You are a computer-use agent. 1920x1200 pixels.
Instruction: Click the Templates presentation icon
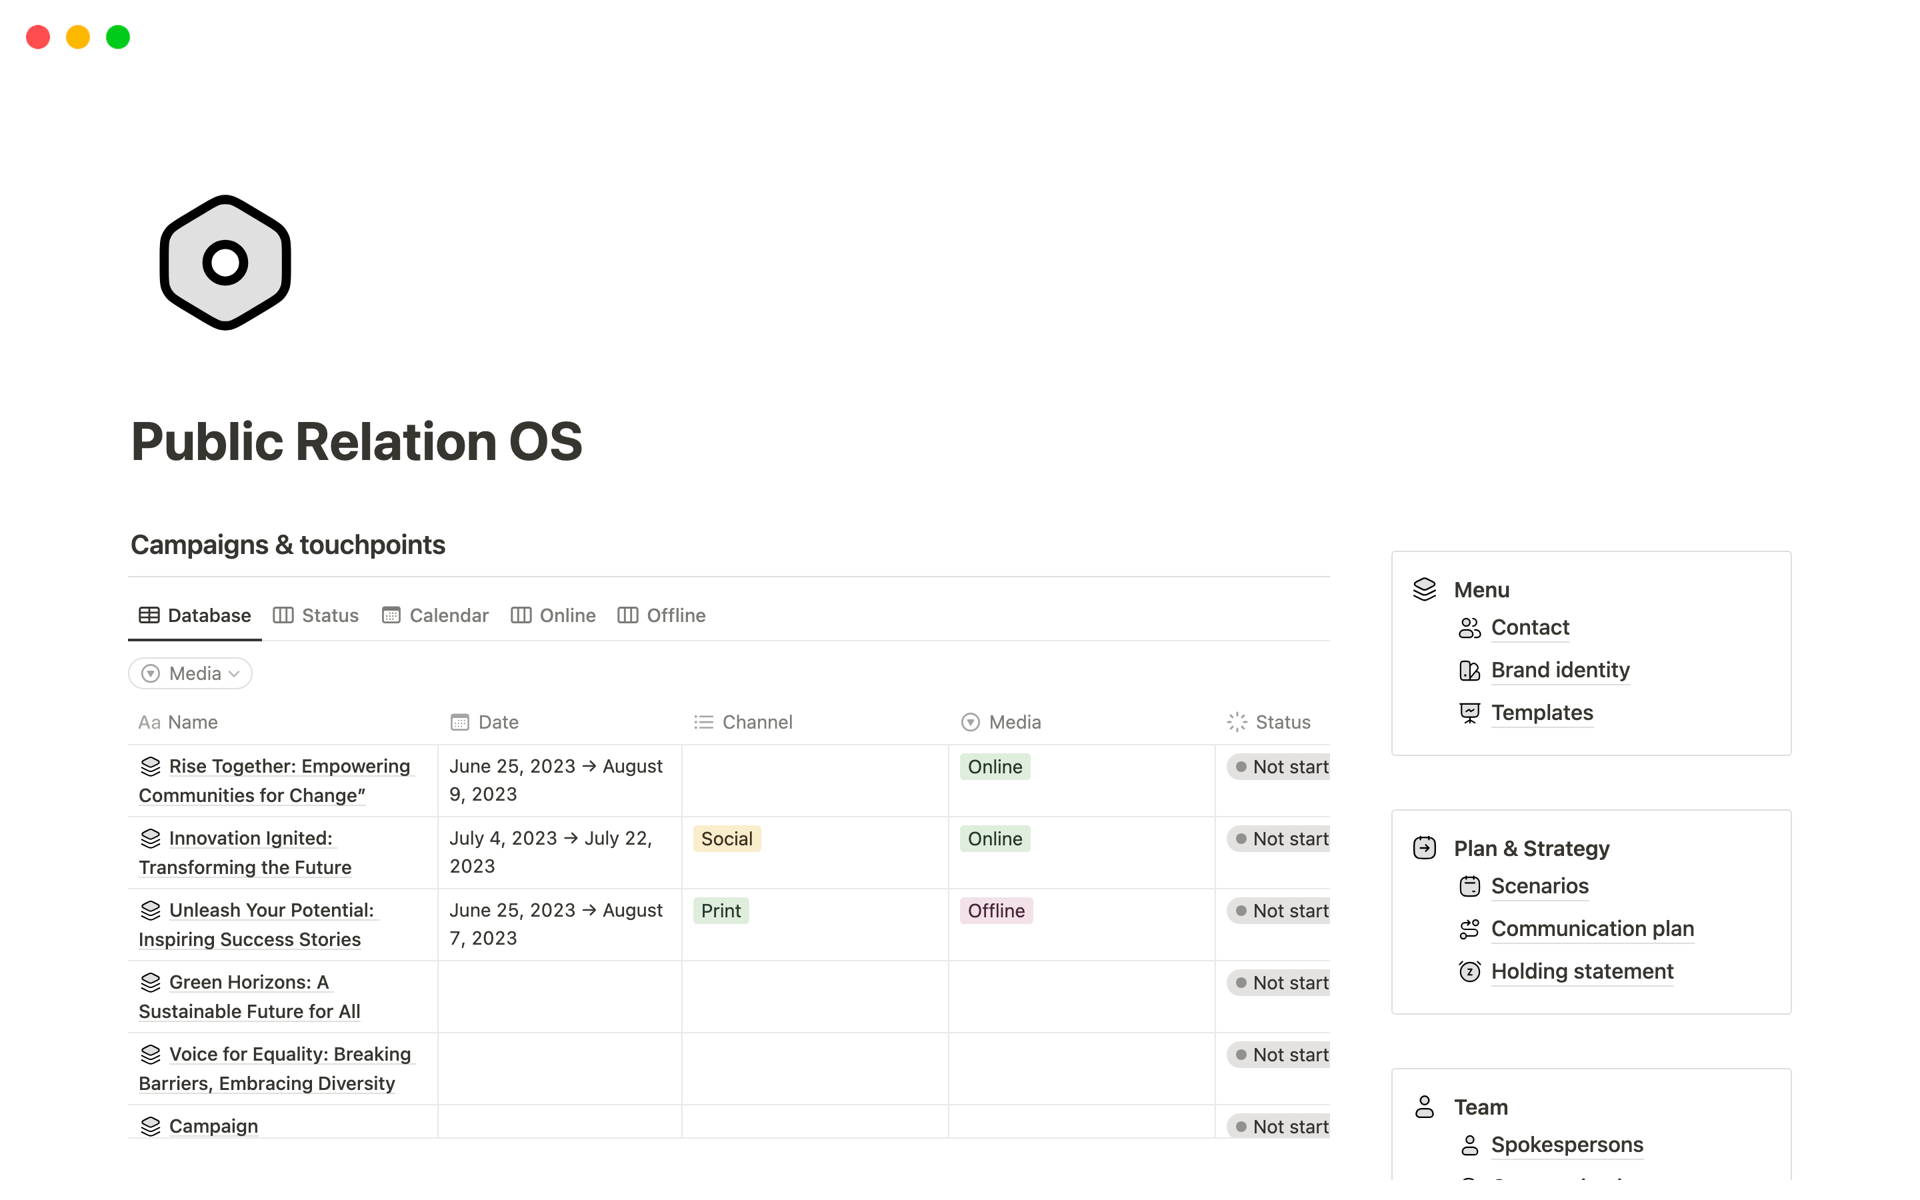1469,713
